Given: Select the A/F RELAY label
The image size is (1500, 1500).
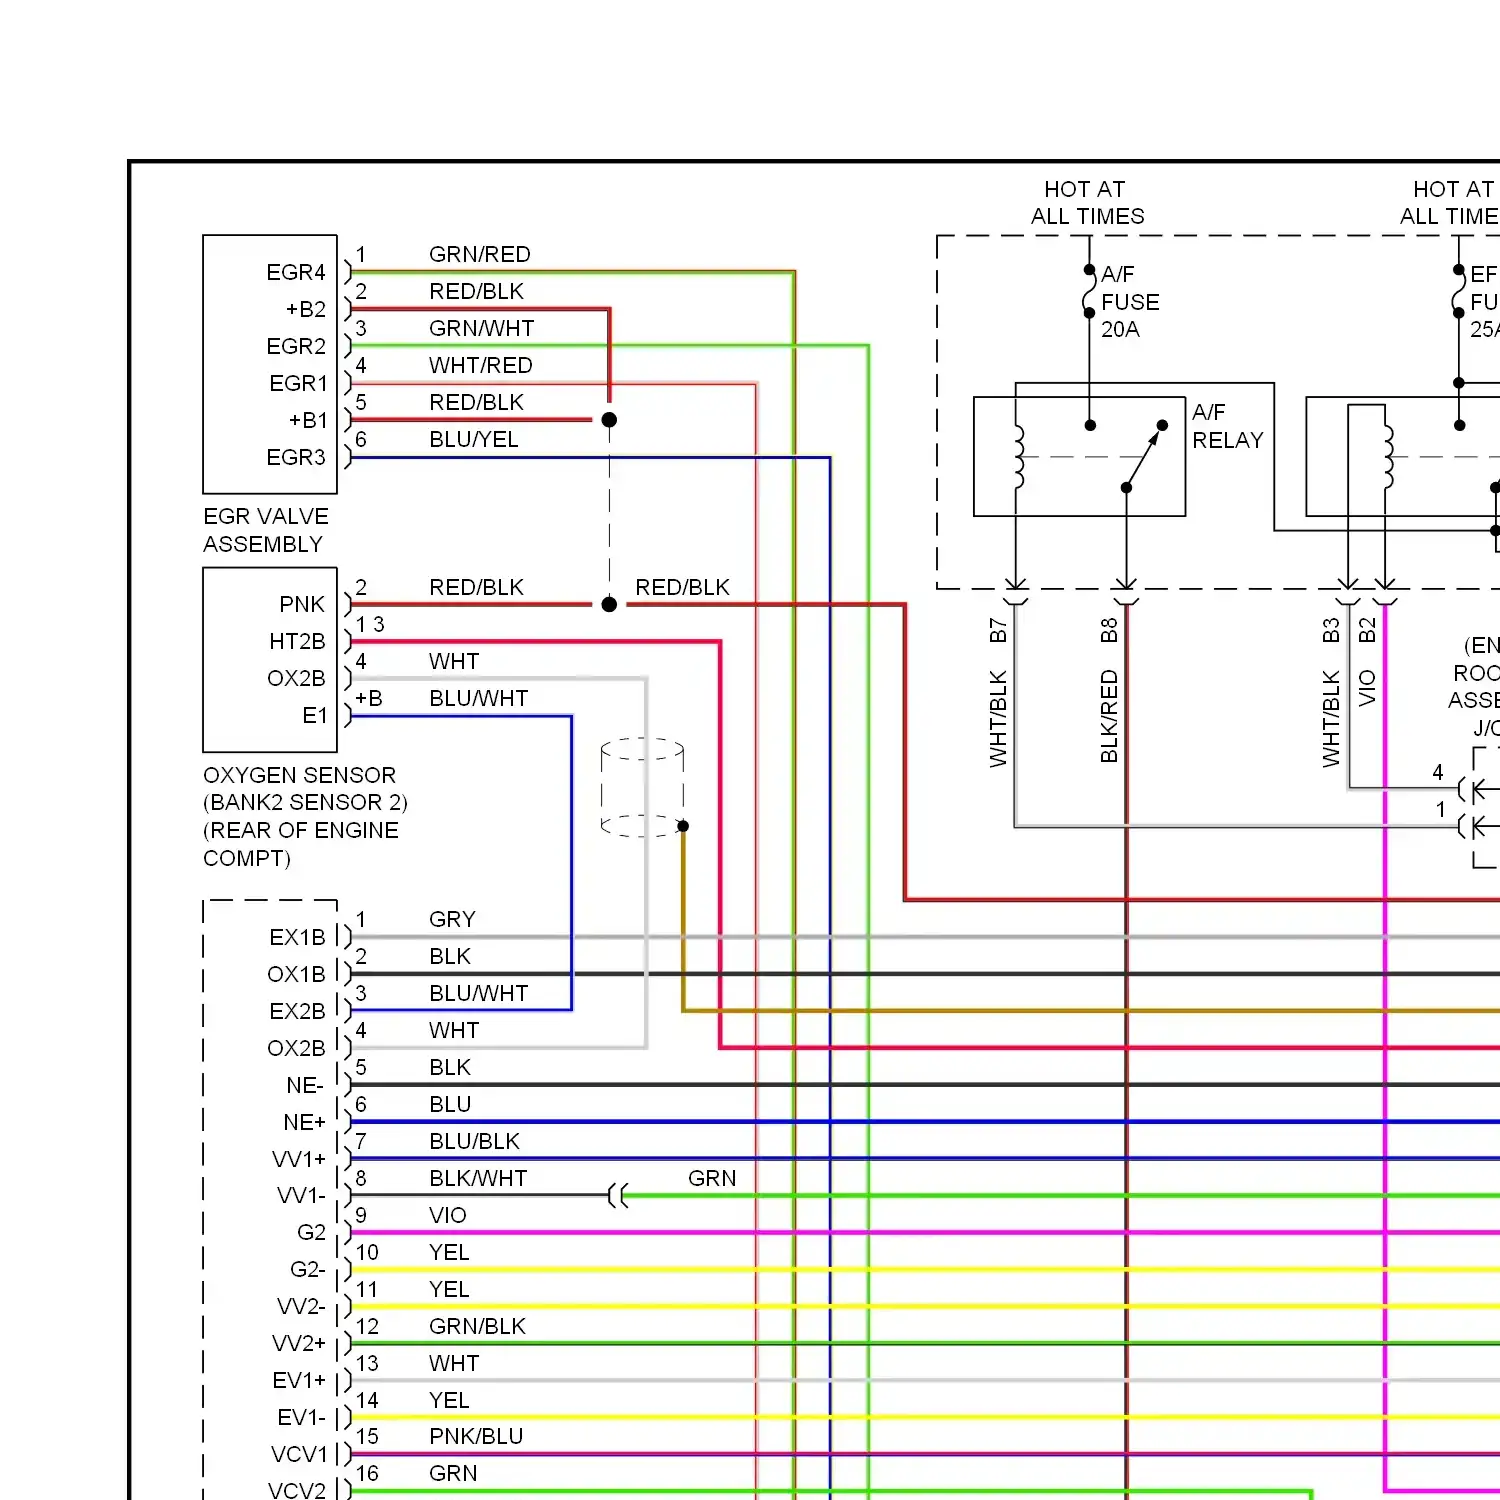Looking at the screenshot, I should coord(1228,426).
